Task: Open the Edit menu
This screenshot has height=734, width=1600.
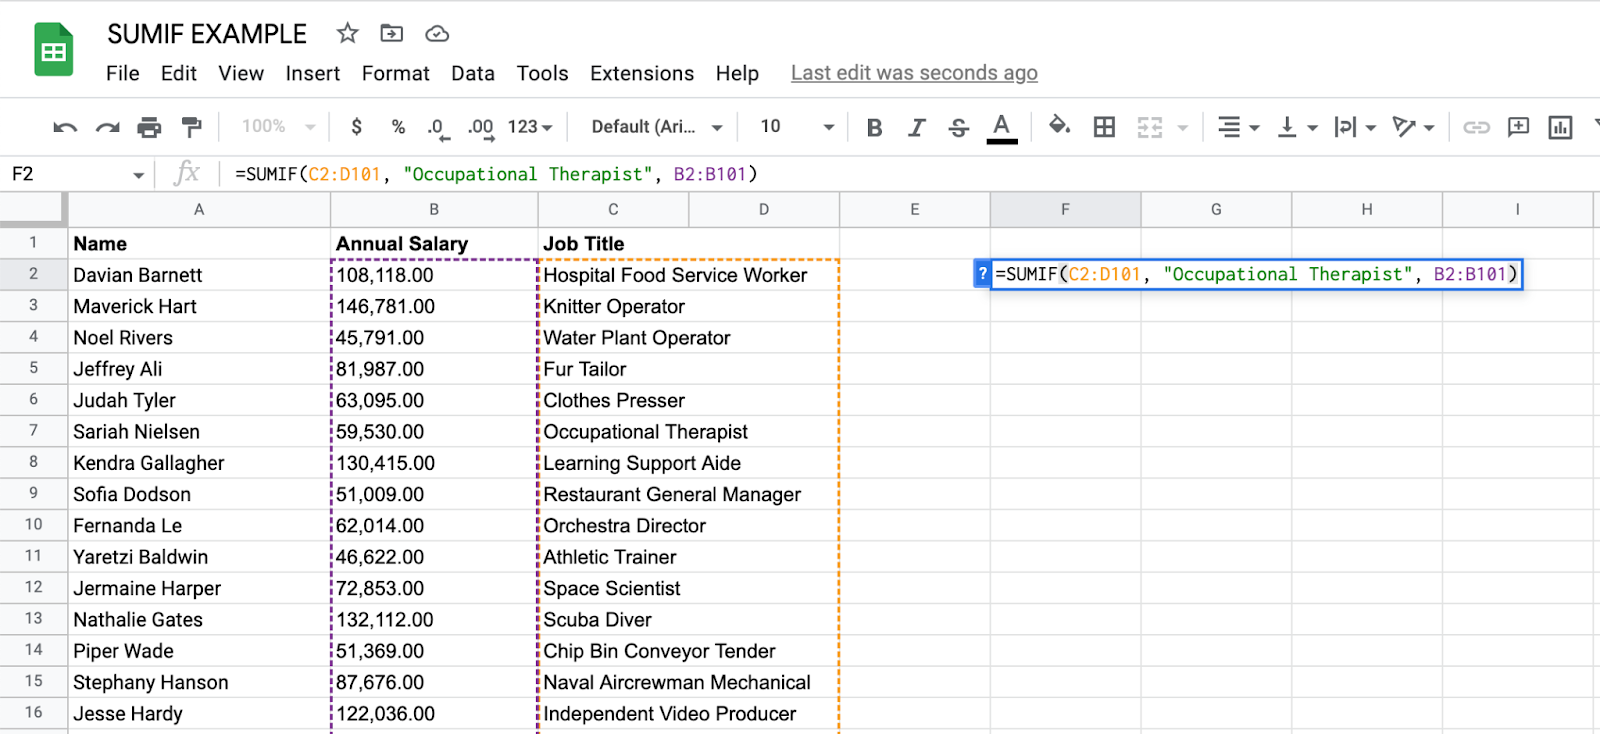Action: click(179, 73)
